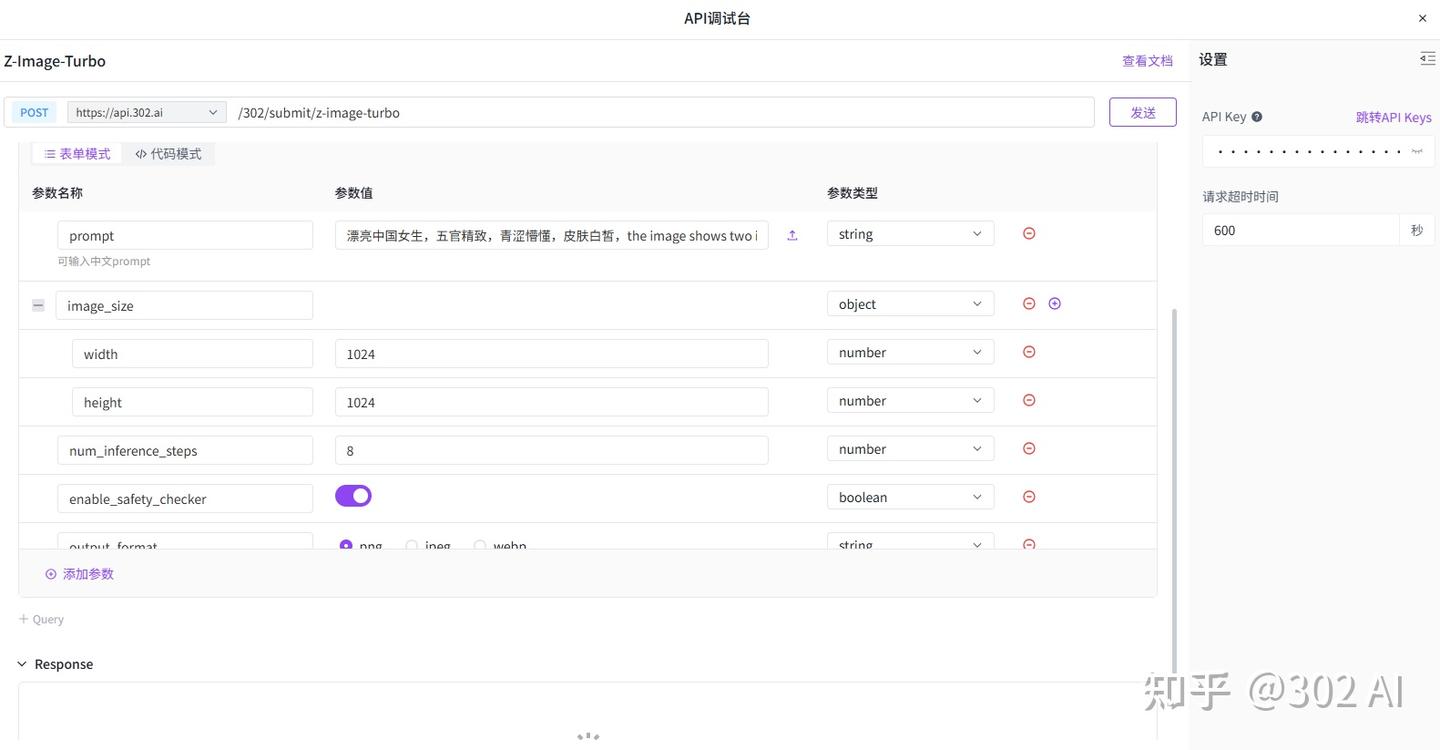Select webp output format
1440x750 pixels.
click(x=480, y=545)
